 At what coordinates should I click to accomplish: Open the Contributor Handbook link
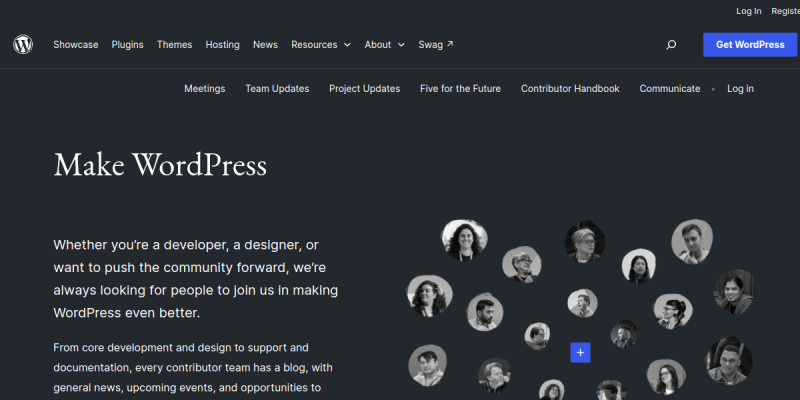tap(570, 89)
